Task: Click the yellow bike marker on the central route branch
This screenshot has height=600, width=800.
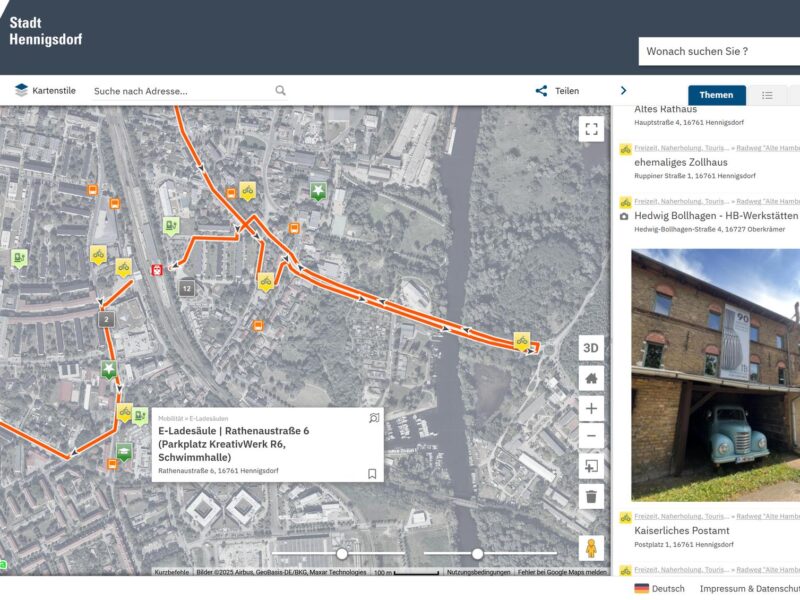Action: pos(265,281)
